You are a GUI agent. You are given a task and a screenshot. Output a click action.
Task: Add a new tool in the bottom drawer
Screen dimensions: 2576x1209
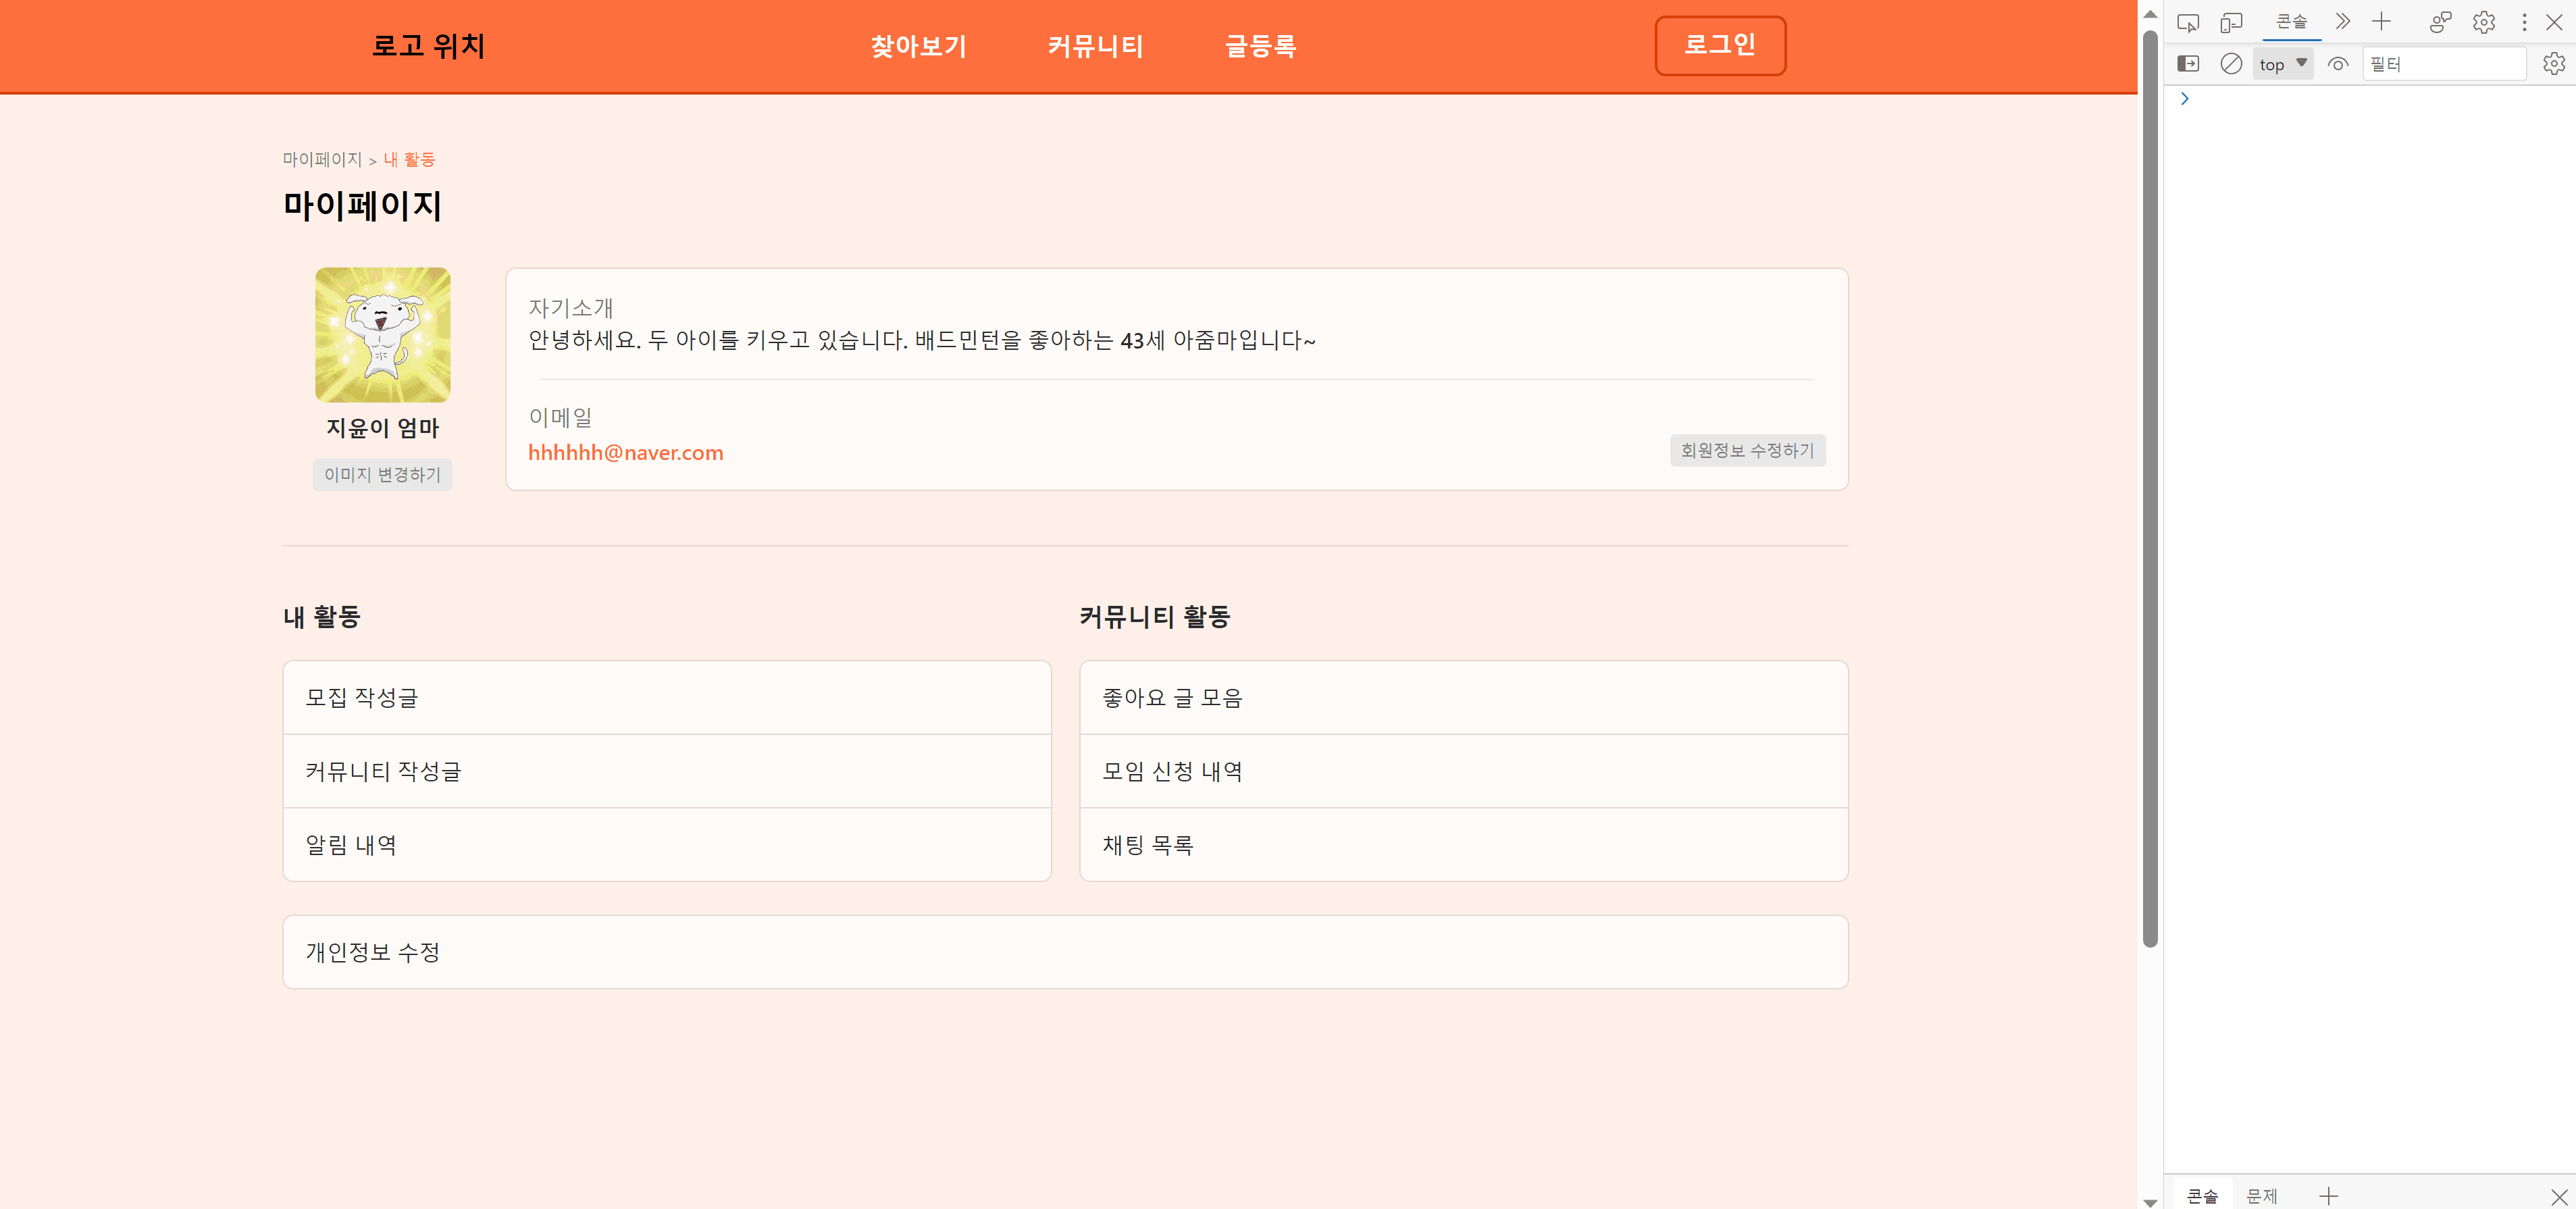(2330, 1195)
